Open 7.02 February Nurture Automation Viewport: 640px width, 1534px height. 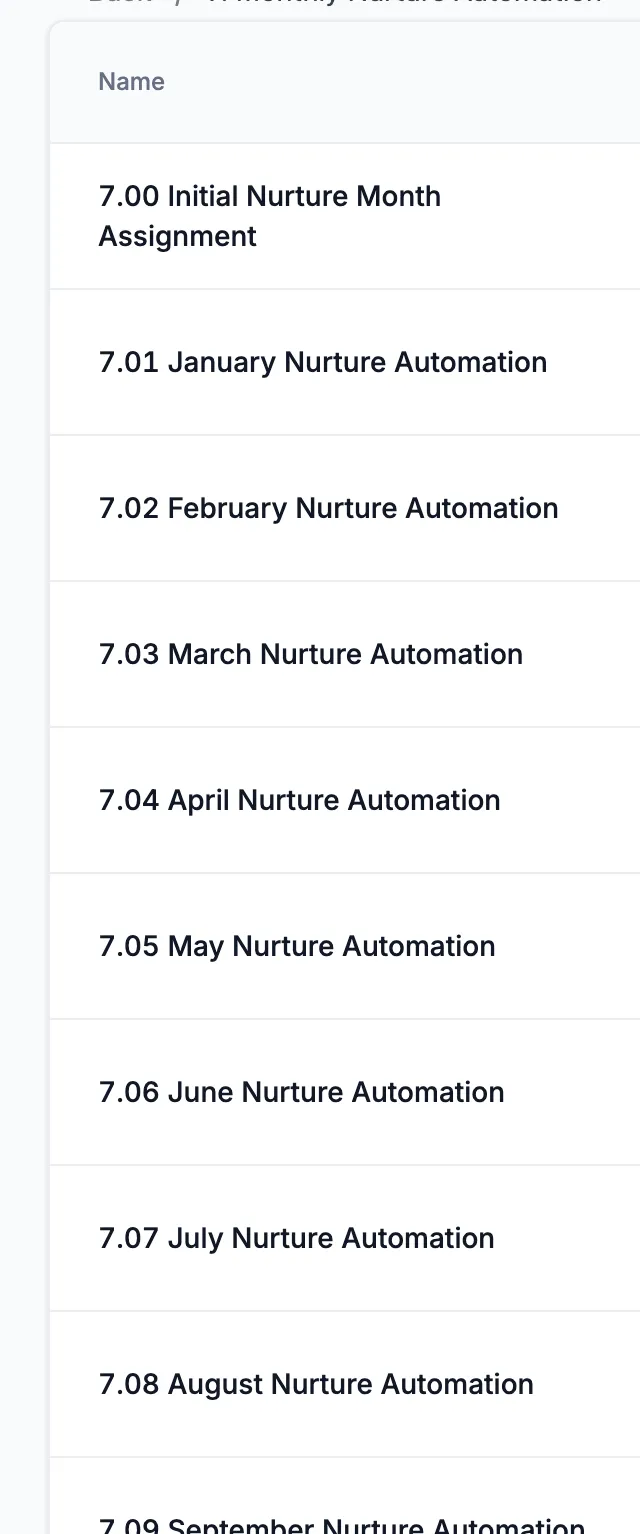pyautogui.click(x=328, y=508)
